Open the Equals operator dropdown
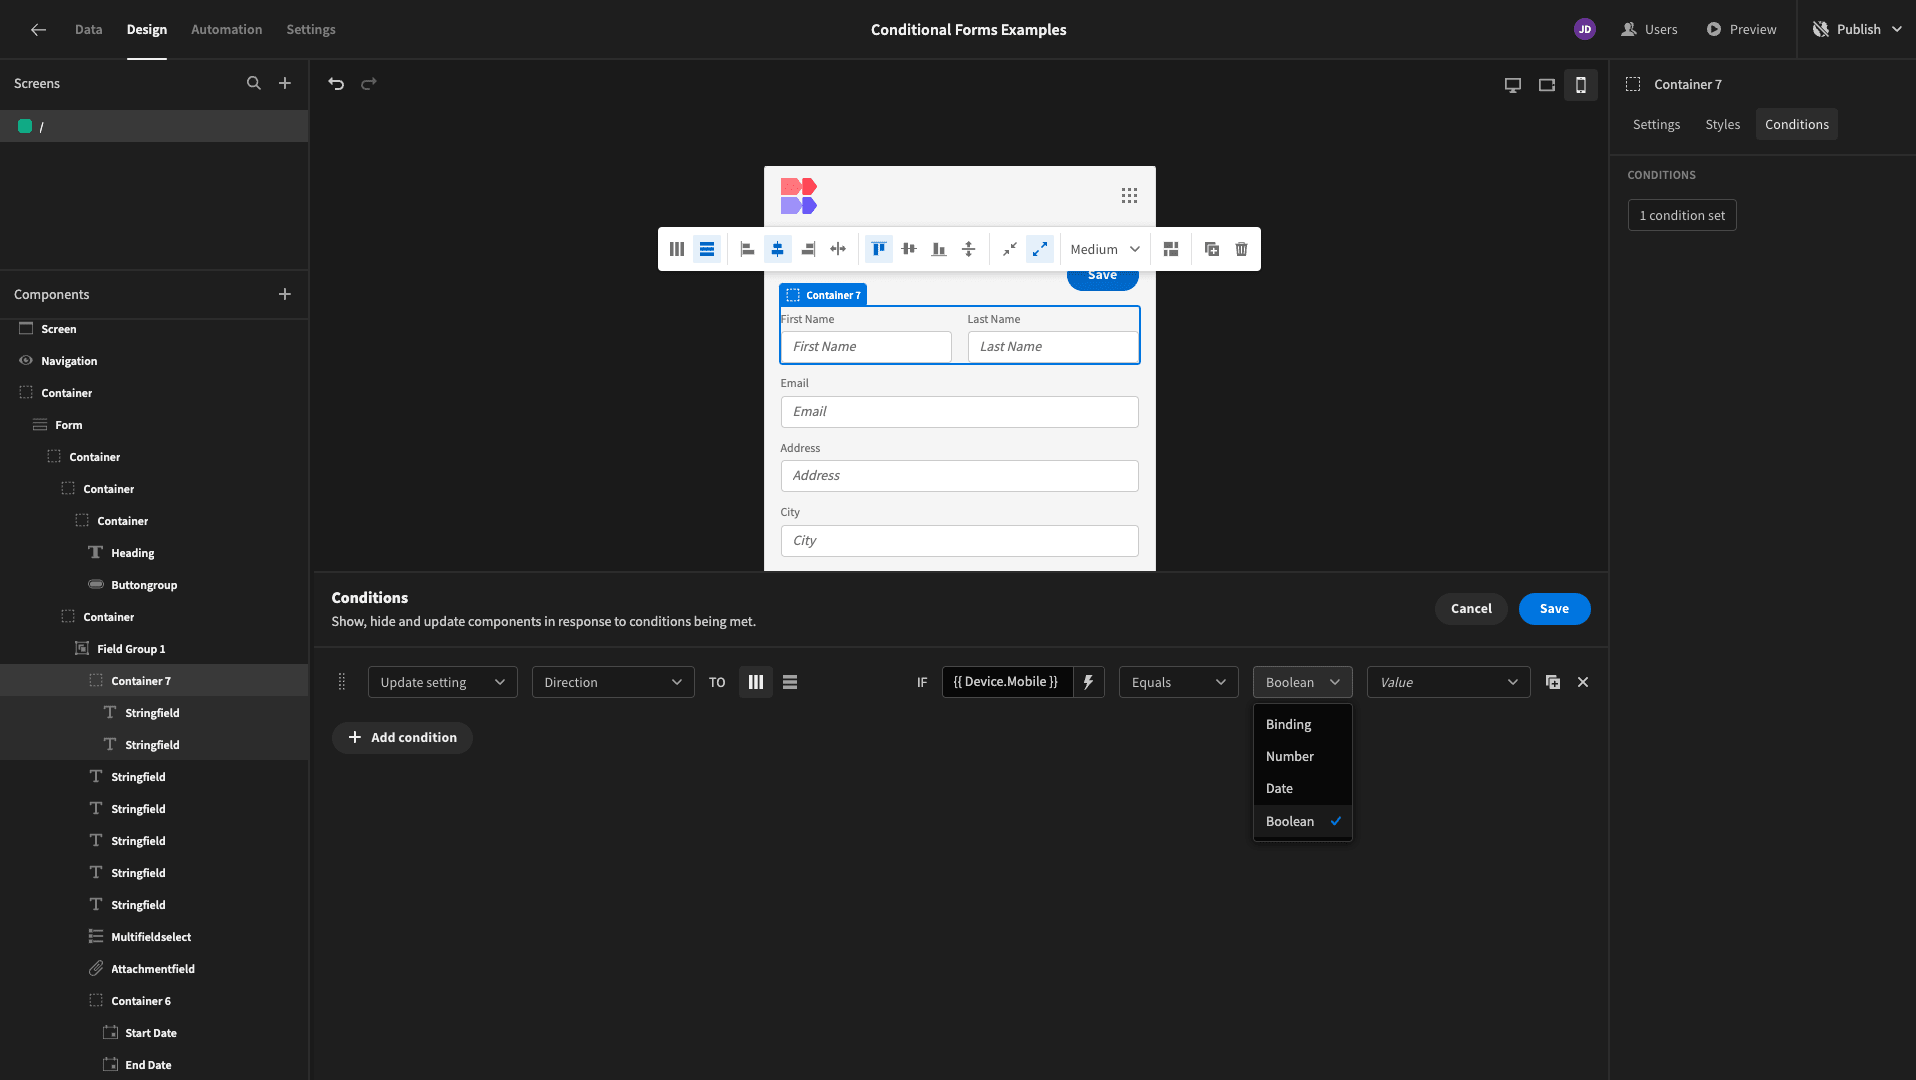Image resolution: width=1916 pixels, height=1080 pixels. (1179, 682)
